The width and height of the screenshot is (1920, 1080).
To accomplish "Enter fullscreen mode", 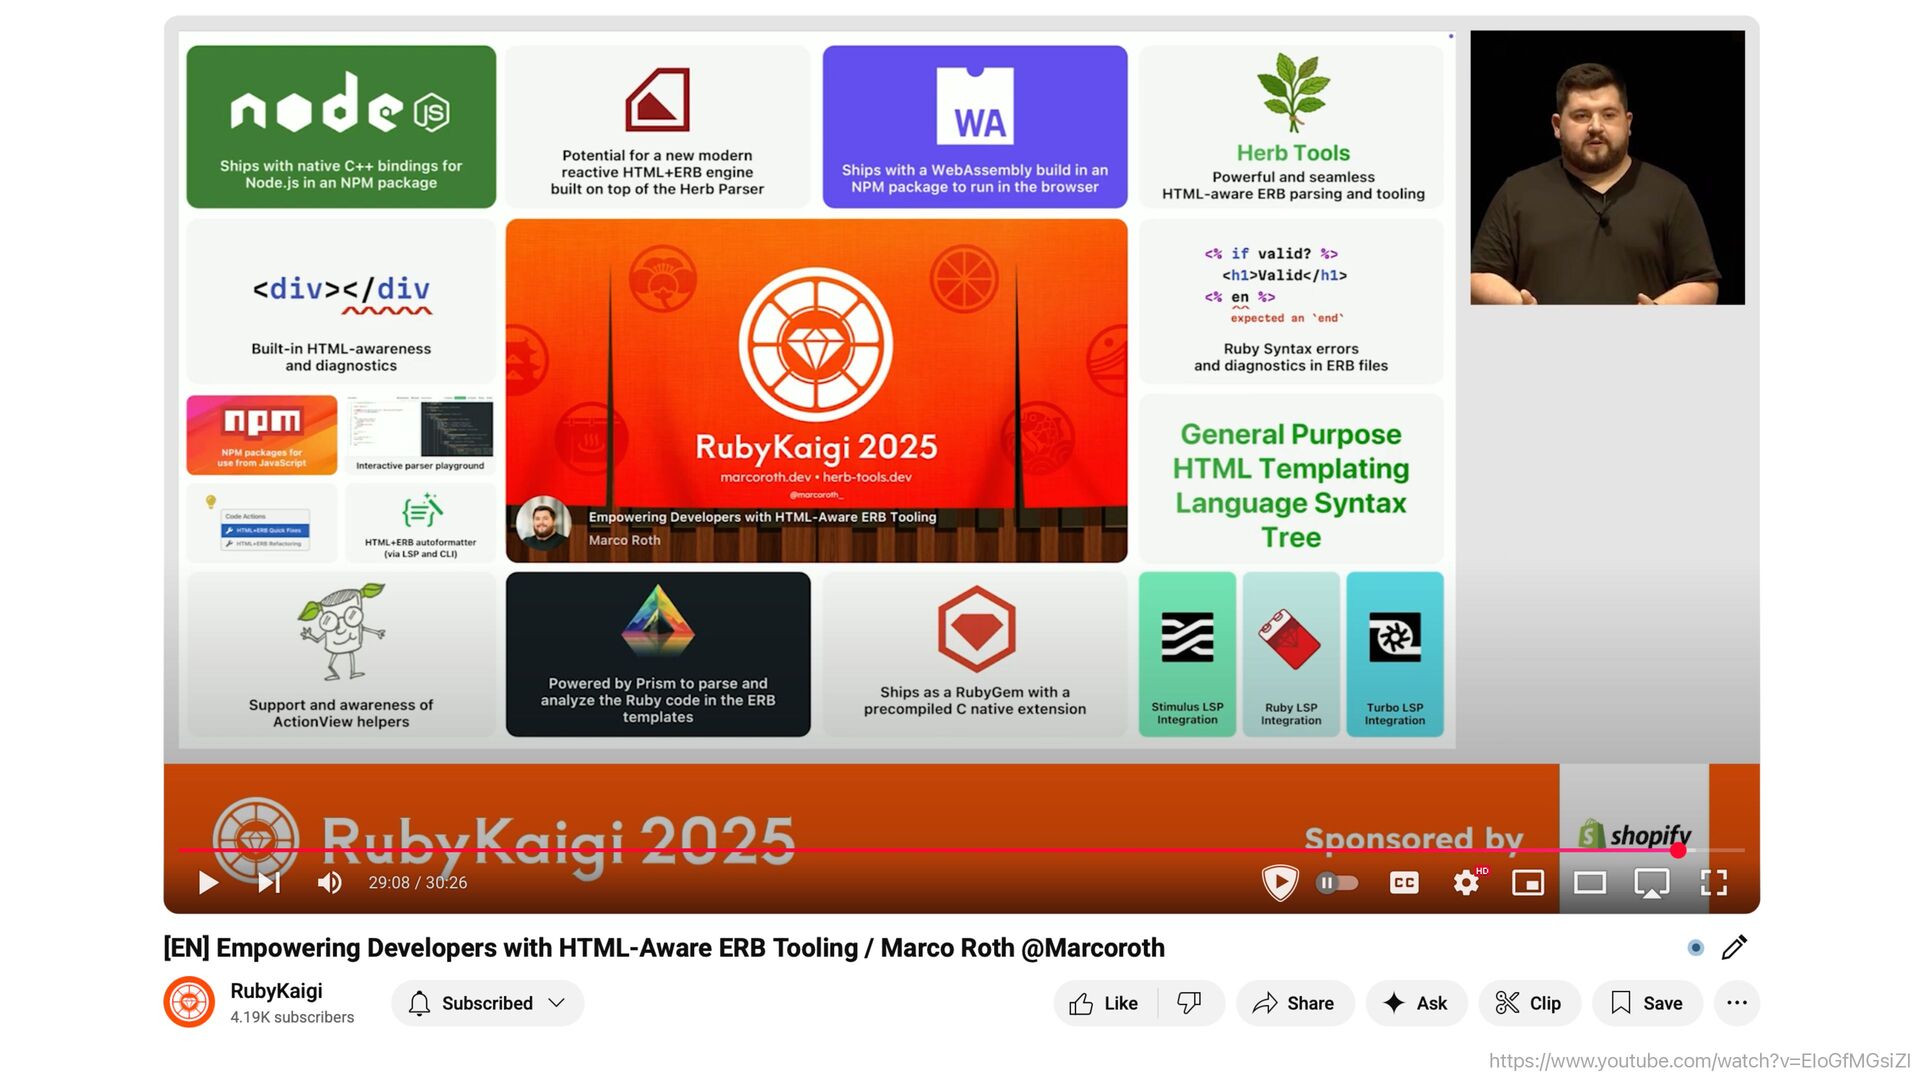I will click(x=1714, y=882).
